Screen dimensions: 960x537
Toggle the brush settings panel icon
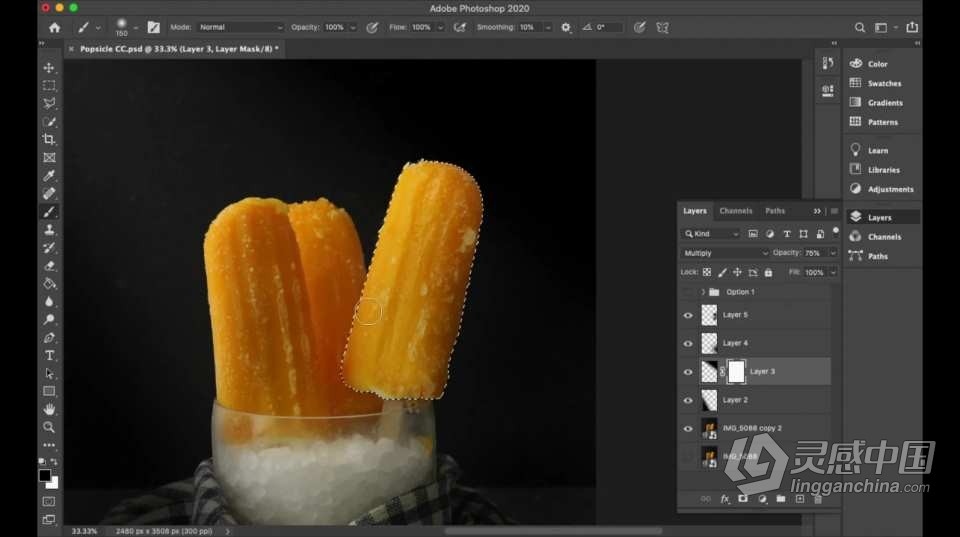tap(154, 28)
